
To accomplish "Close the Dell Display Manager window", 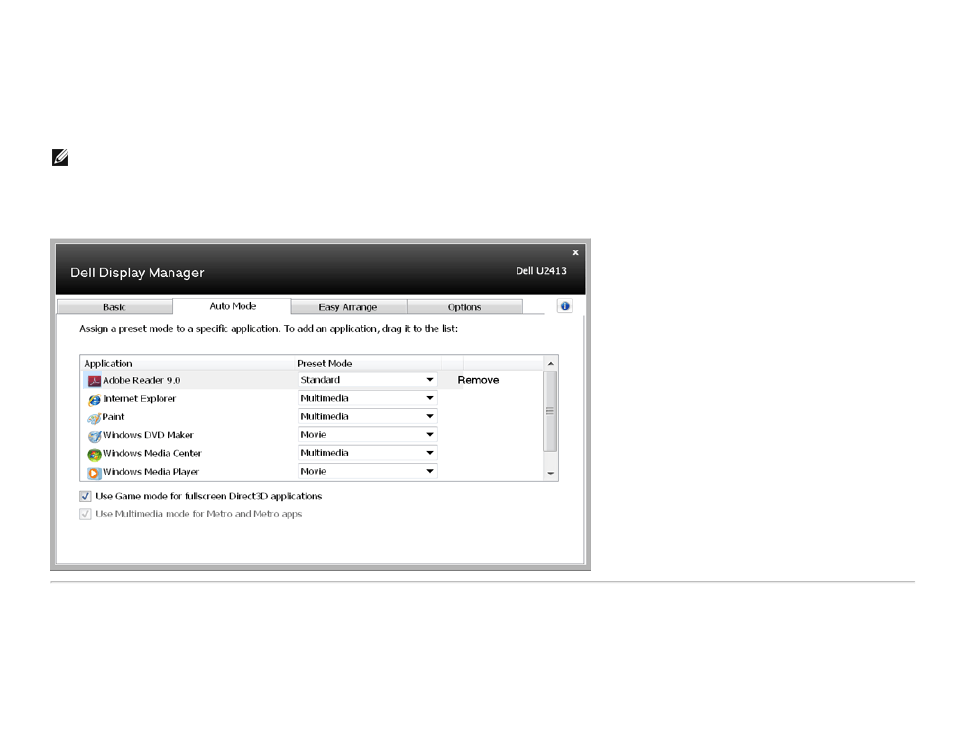I will click(x=575, y=252).
